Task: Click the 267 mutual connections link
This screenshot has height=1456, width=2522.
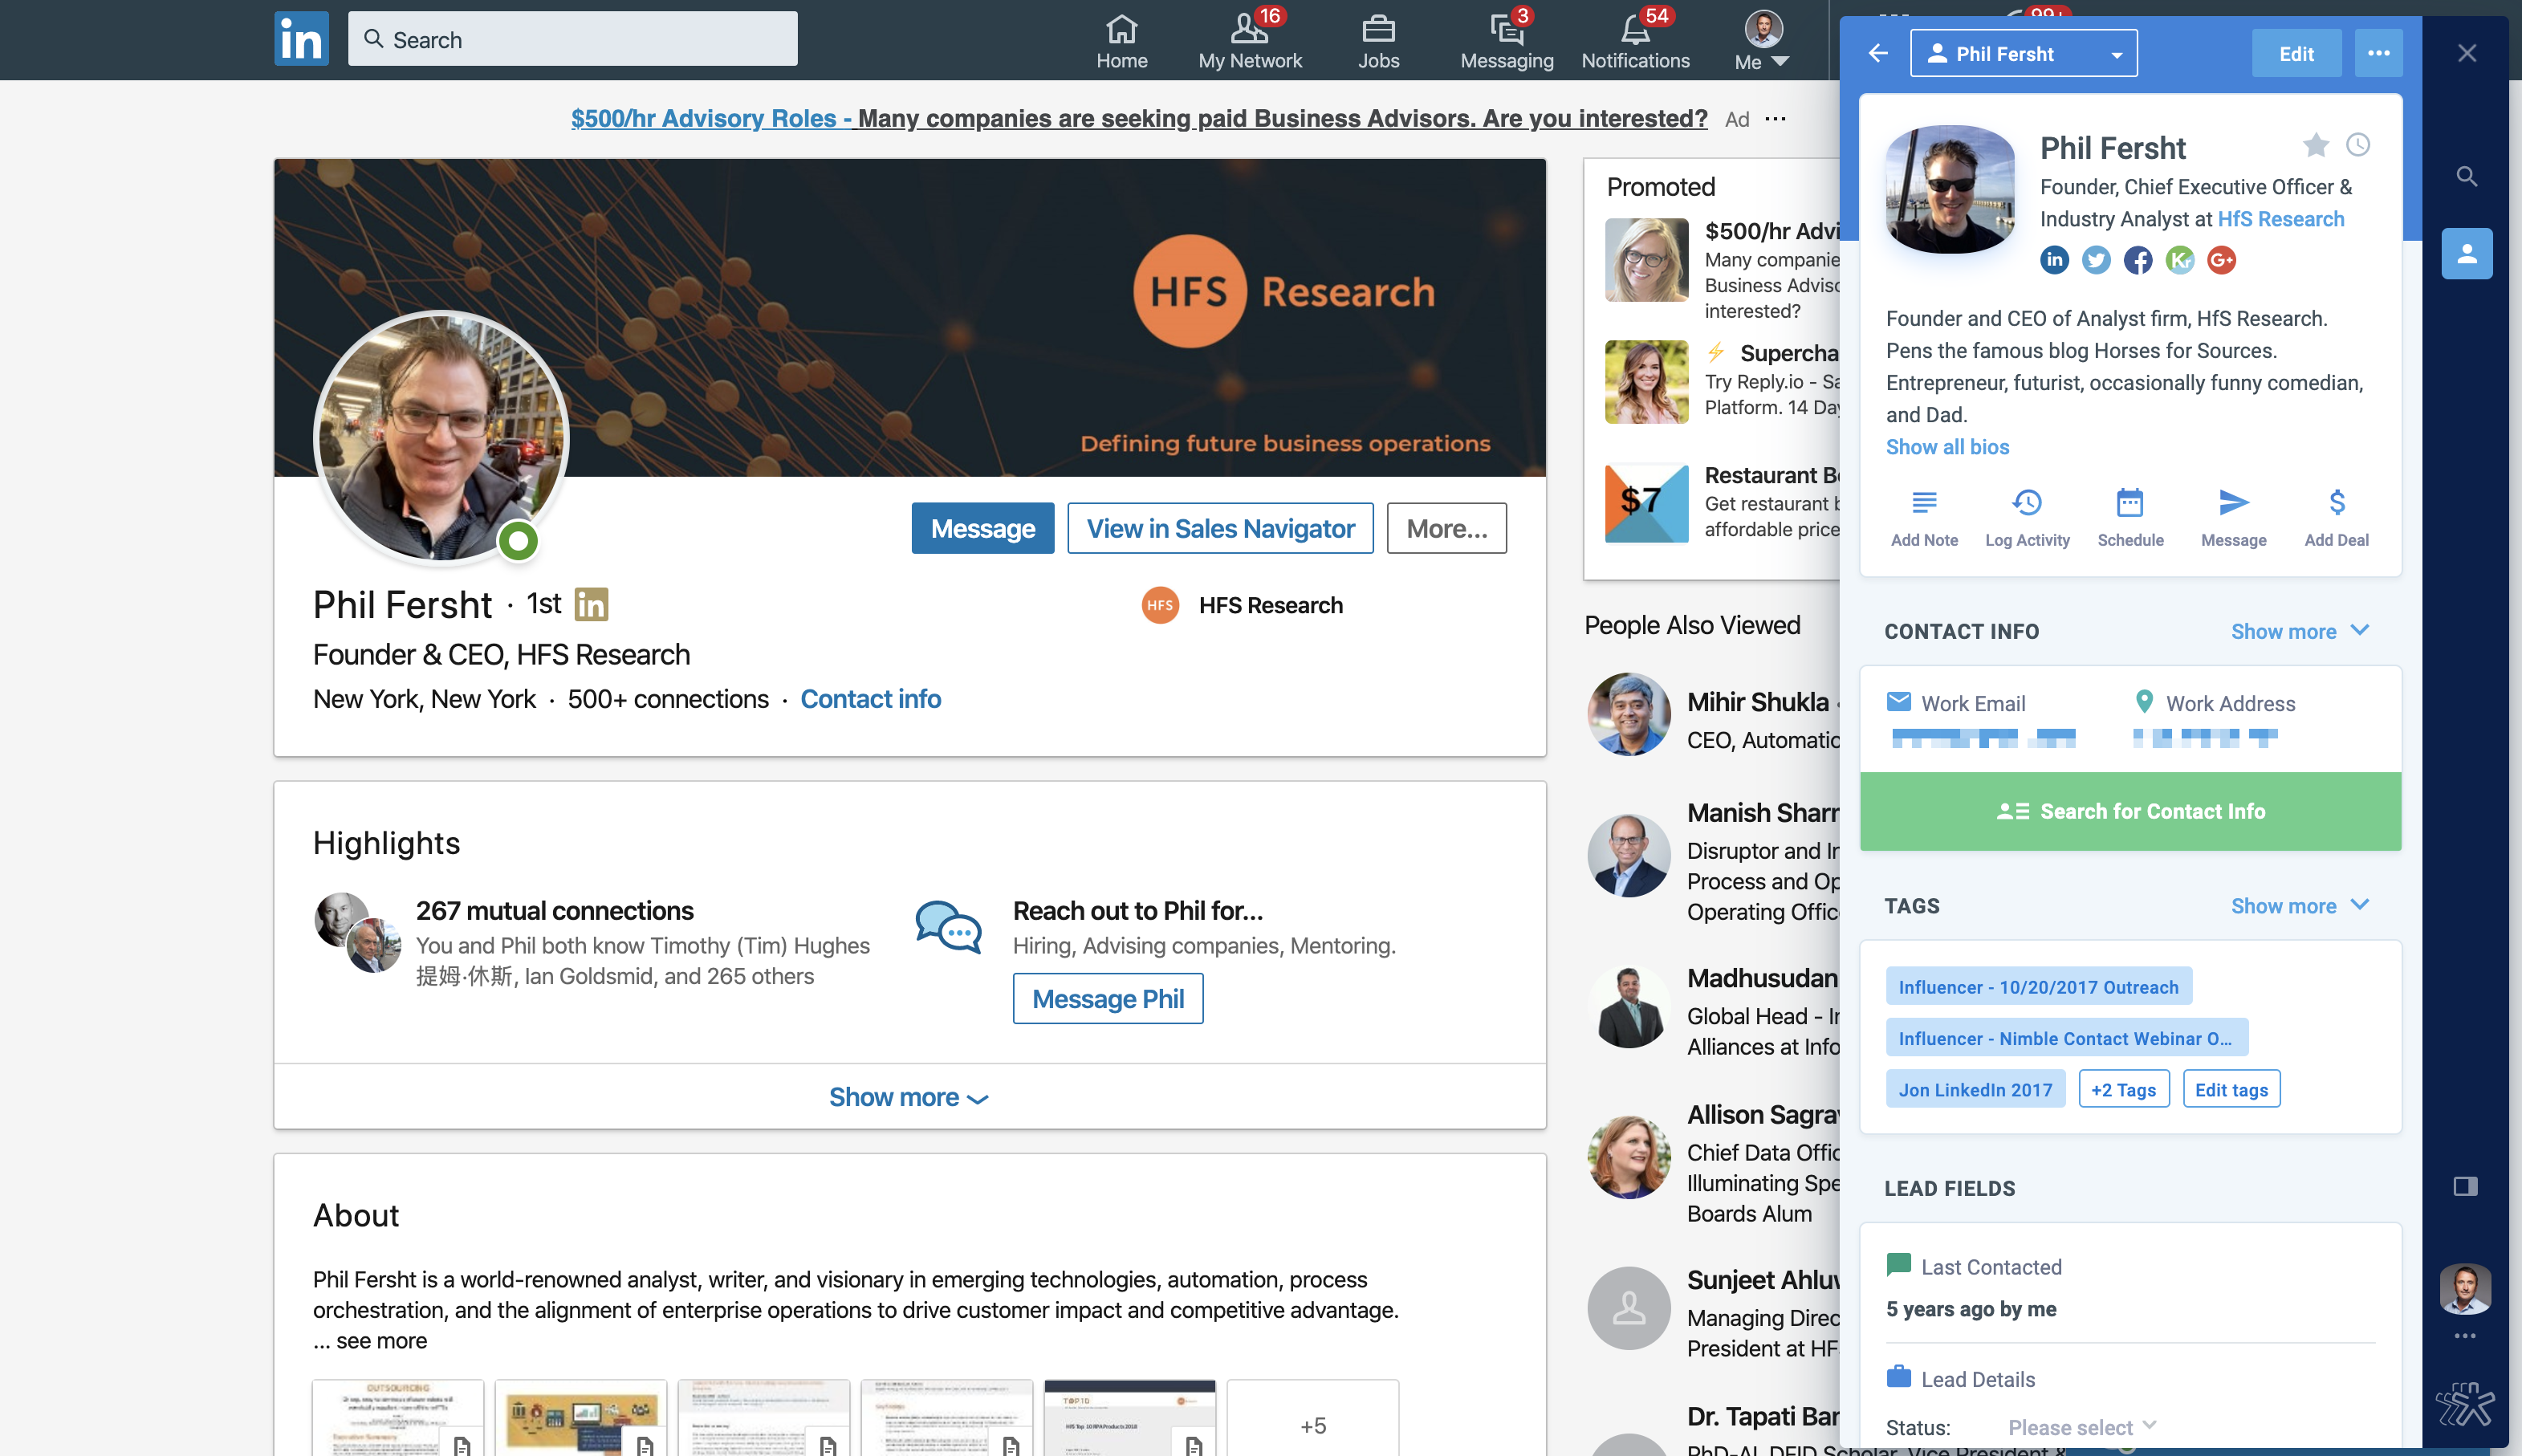Action: click(554, 911)
